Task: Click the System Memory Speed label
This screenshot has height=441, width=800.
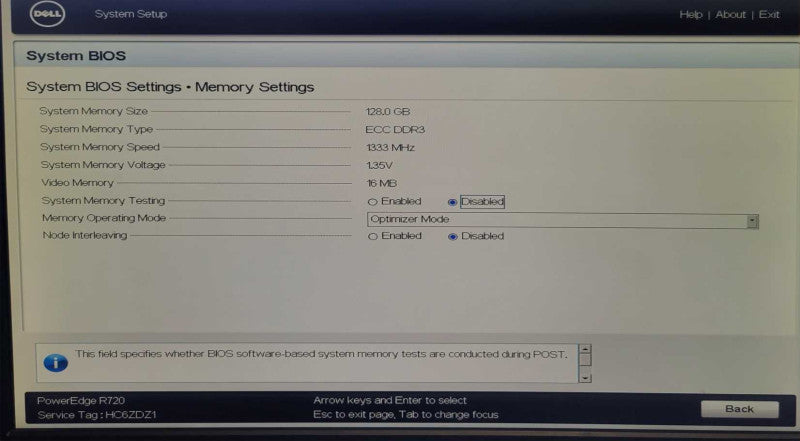Action: (100, 147)
